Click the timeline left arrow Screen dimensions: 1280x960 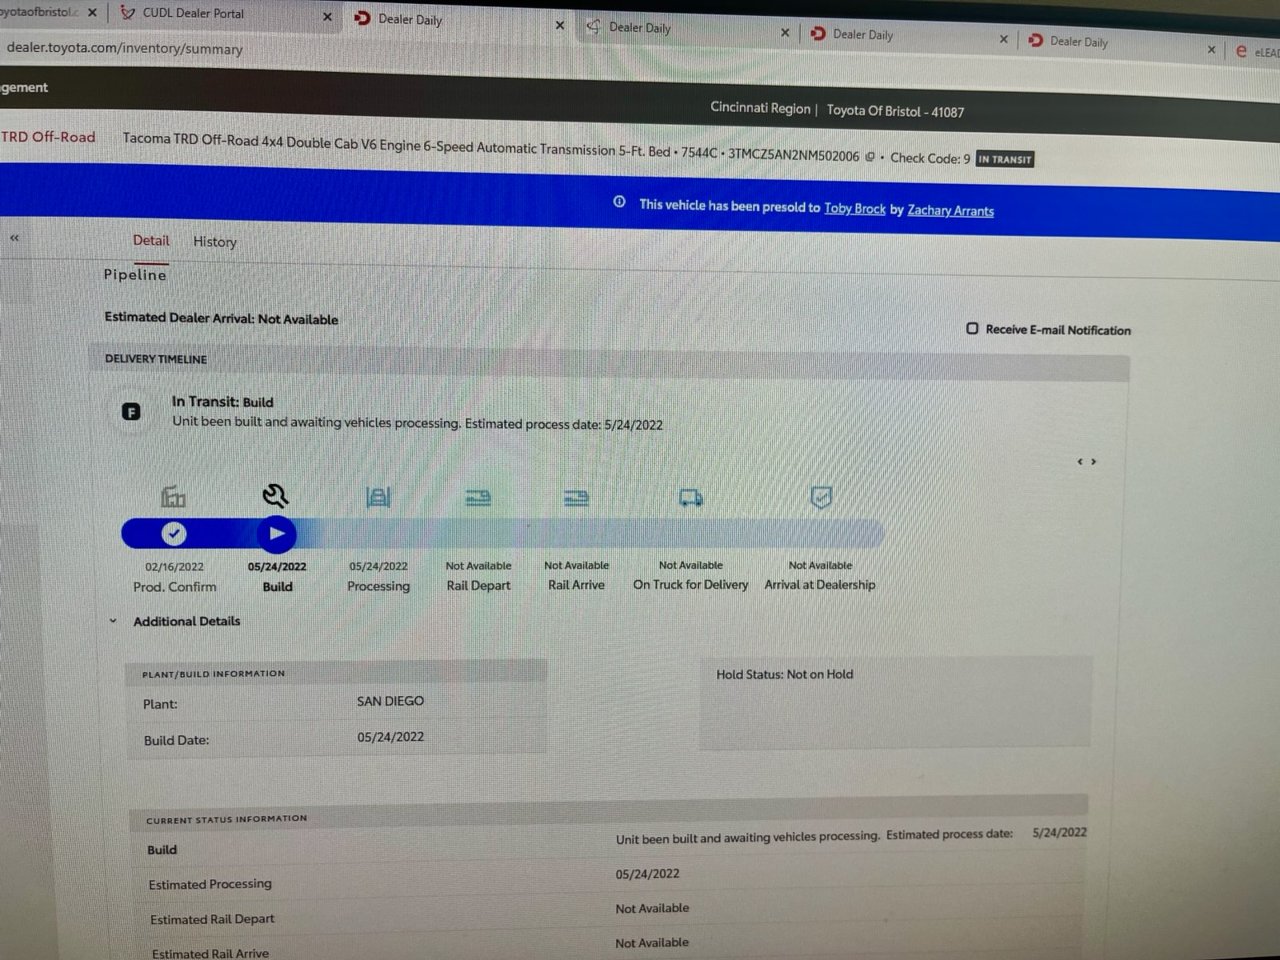(1080, 461)
